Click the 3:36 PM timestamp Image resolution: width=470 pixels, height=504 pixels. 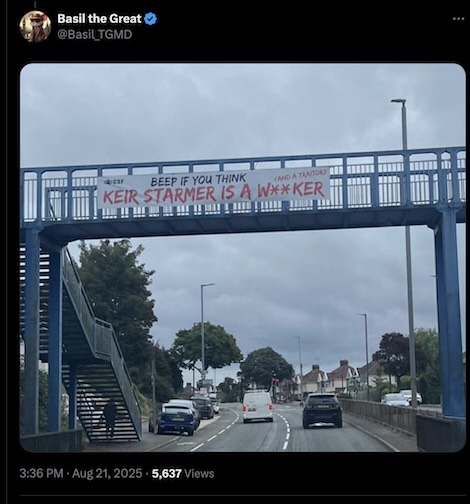(x=41, y=473)
